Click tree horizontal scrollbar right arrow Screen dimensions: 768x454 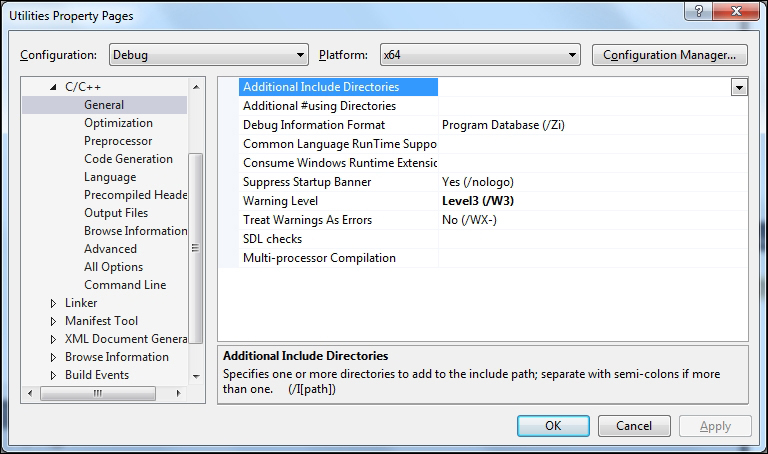179,393
